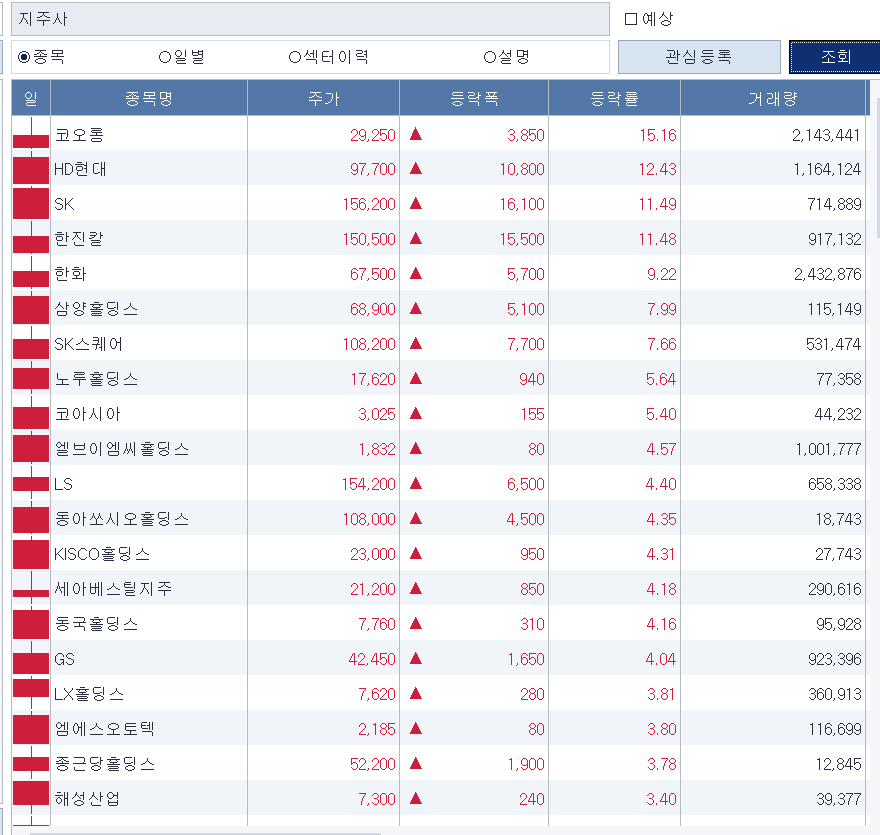Select the 삼양홀딩스 stock name
880x835 pixels.
(96, 309)
